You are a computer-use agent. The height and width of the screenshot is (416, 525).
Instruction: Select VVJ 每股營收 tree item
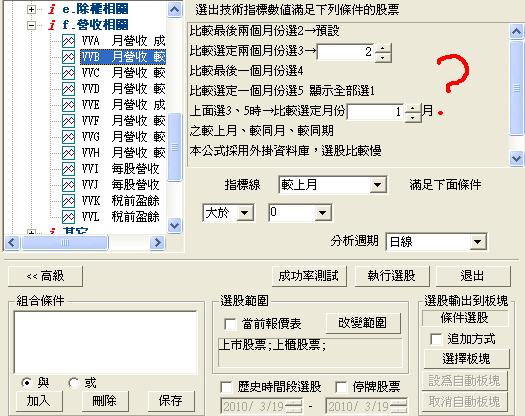pos(121,185)
